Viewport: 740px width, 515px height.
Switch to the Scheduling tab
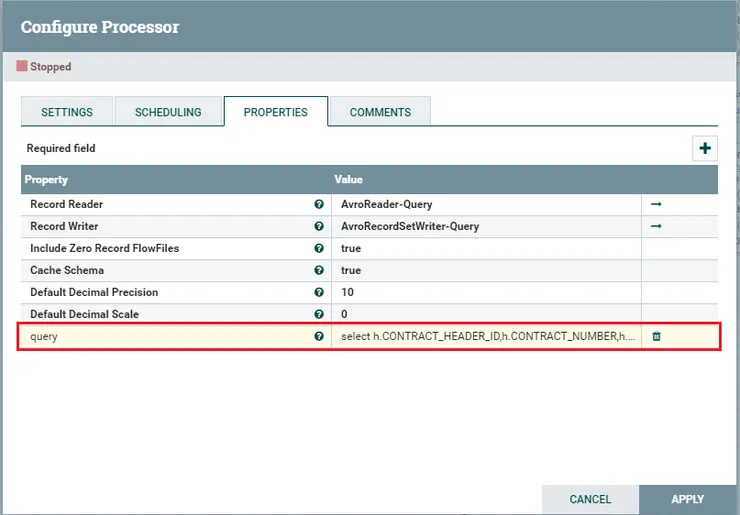168,112
